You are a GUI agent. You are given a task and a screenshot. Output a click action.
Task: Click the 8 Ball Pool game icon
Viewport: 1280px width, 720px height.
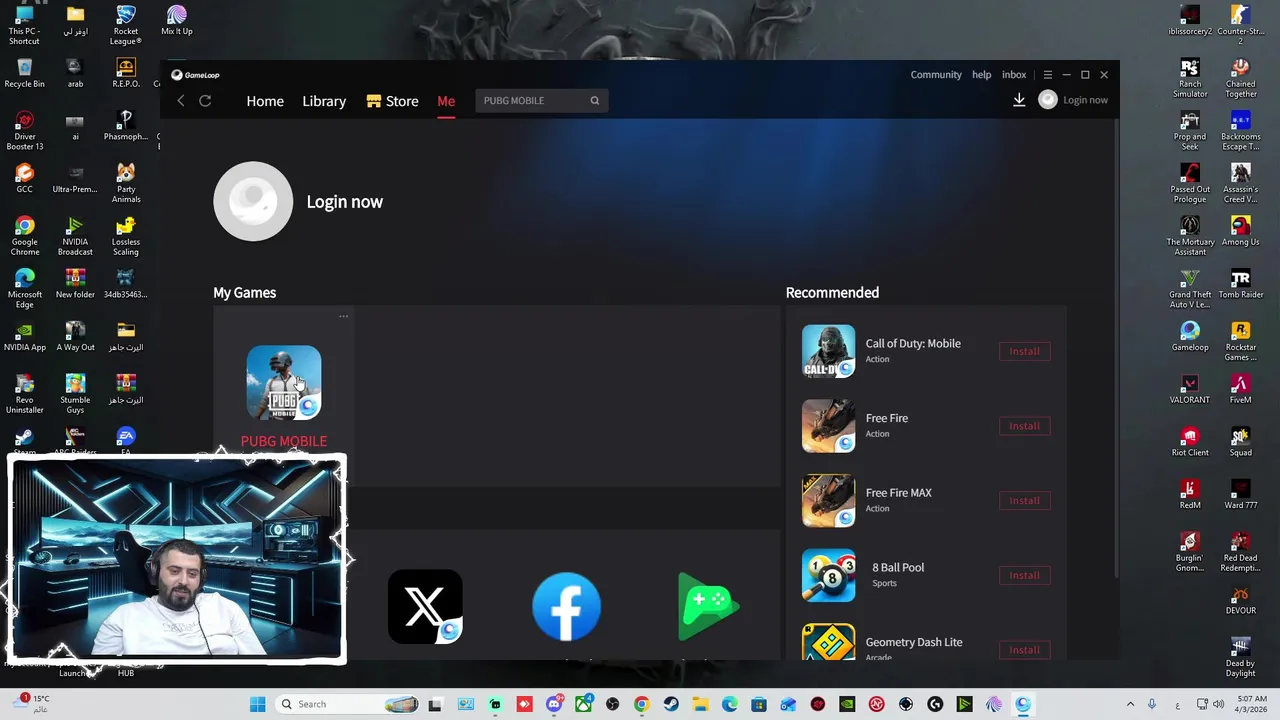coord(828,575)
